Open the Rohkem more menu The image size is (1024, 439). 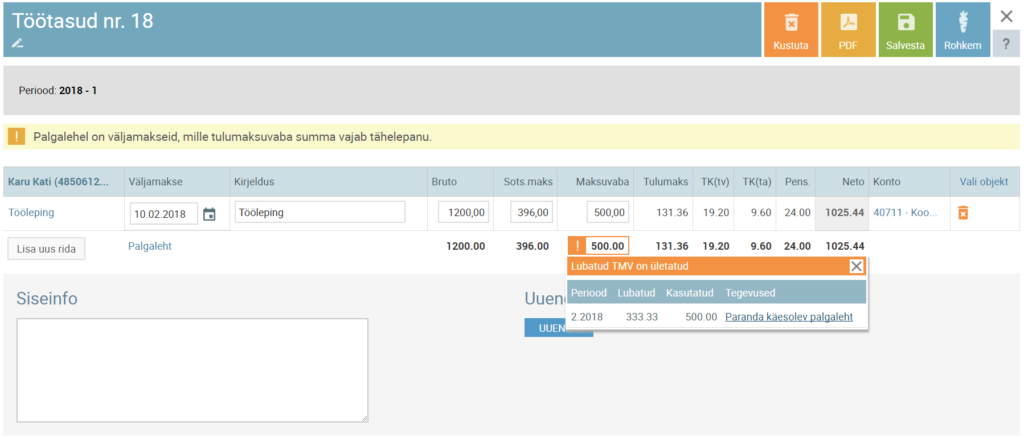click(x=963, y=30)
